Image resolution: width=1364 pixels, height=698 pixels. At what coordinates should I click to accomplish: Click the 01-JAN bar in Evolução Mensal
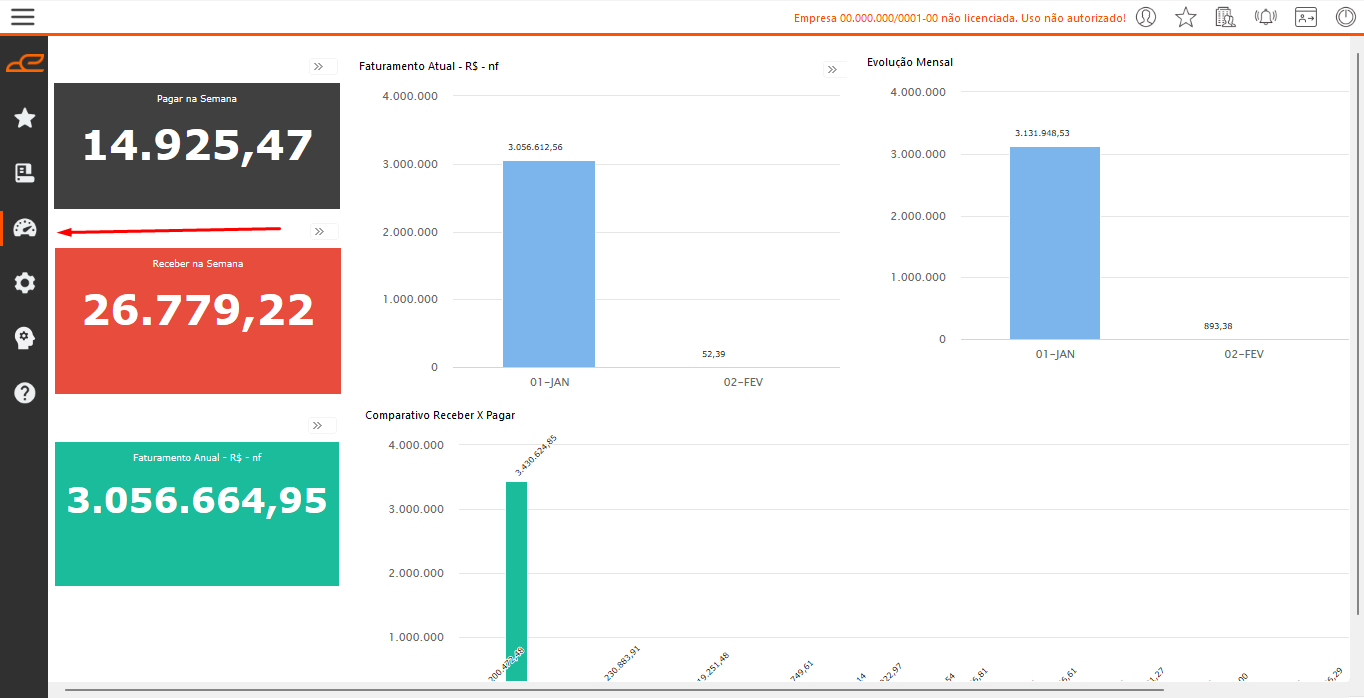1054,243
